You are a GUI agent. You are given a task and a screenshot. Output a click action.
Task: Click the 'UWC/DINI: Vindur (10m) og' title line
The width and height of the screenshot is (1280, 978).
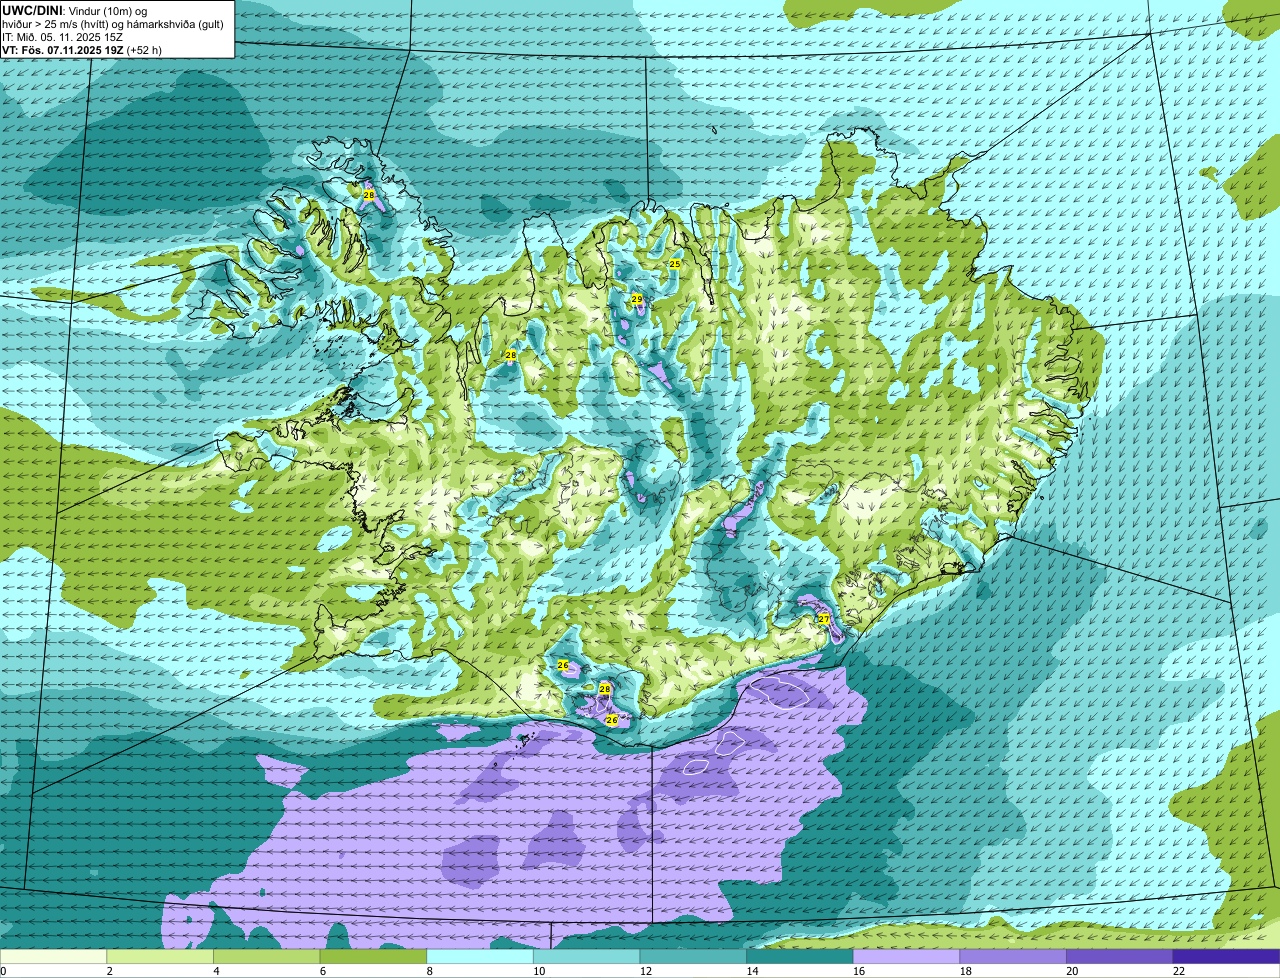(75, 10)
